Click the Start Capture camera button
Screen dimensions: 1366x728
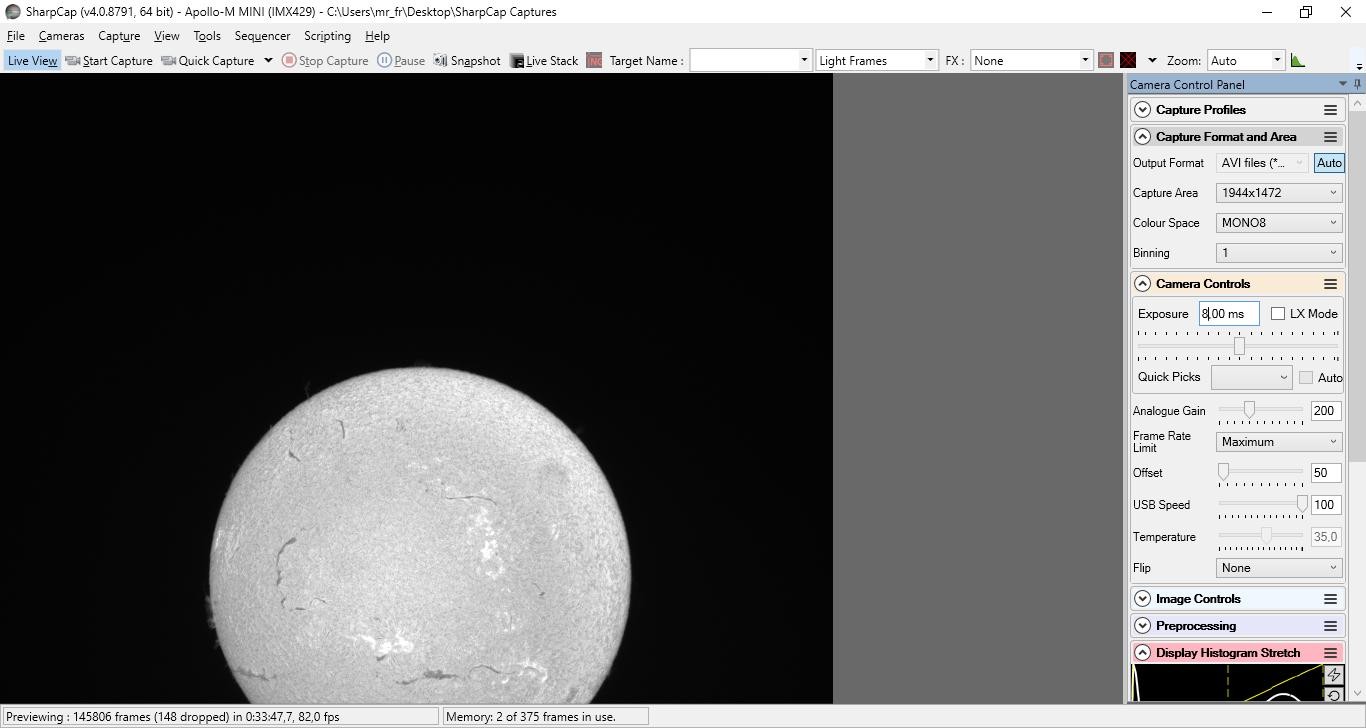tap(109, 60)
